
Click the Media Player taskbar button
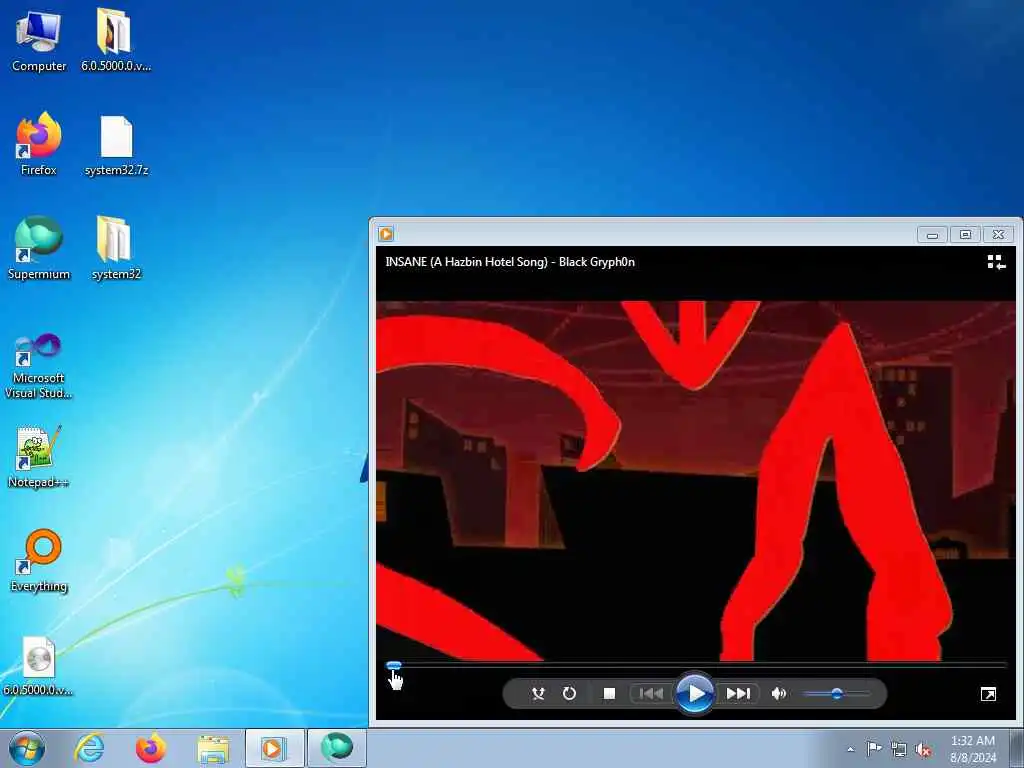pyautogui.click(x=274, y=748)
